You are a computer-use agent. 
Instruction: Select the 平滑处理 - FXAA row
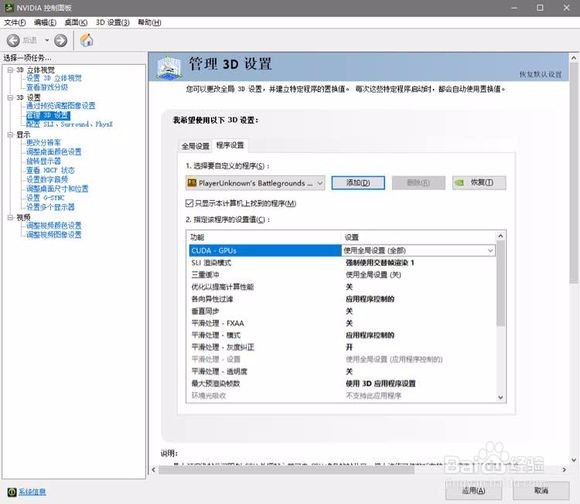[342, 323]
